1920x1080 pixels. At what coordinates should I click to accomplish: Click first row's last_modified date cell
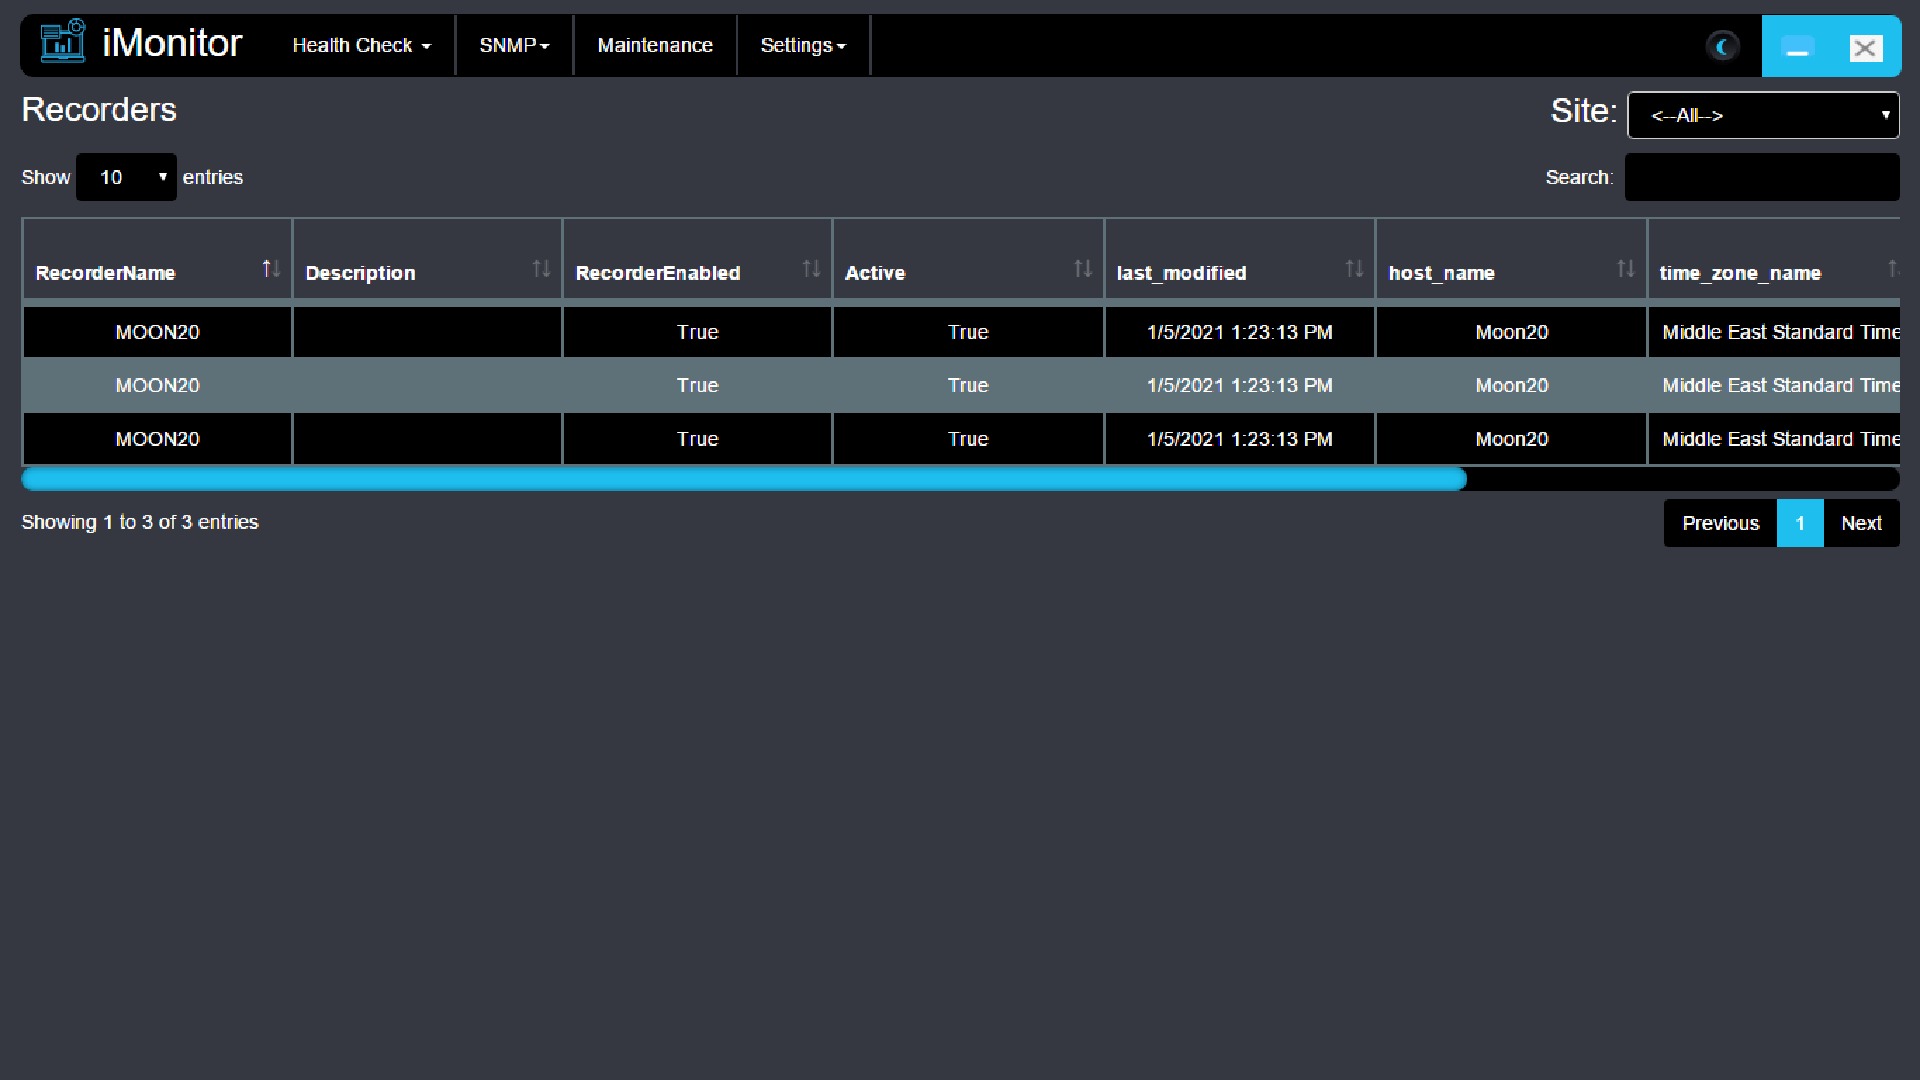[x=1240, y=332]
